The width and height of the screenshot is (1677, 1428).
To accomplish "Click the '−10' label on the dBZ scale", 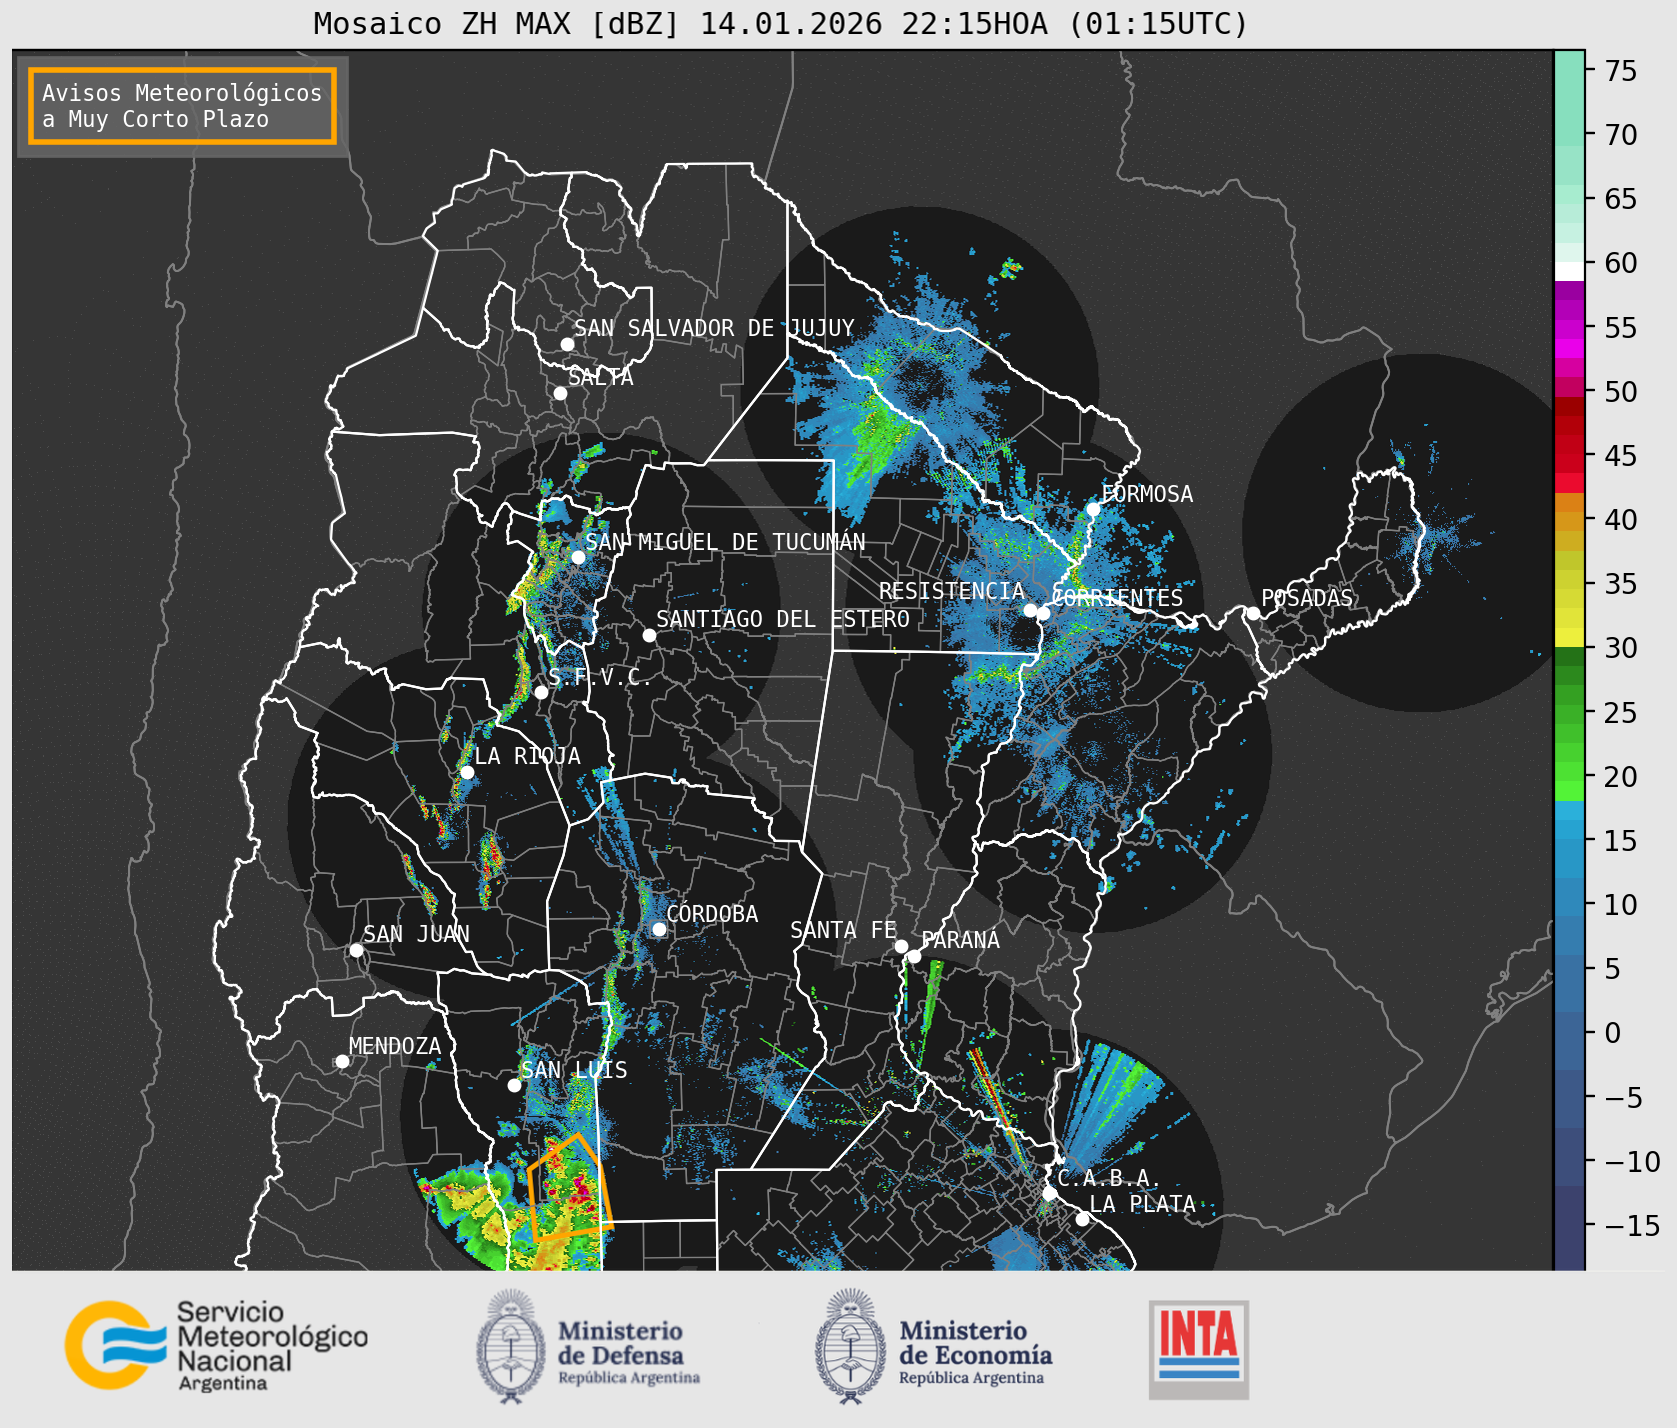I will tap(1632, 1161).
